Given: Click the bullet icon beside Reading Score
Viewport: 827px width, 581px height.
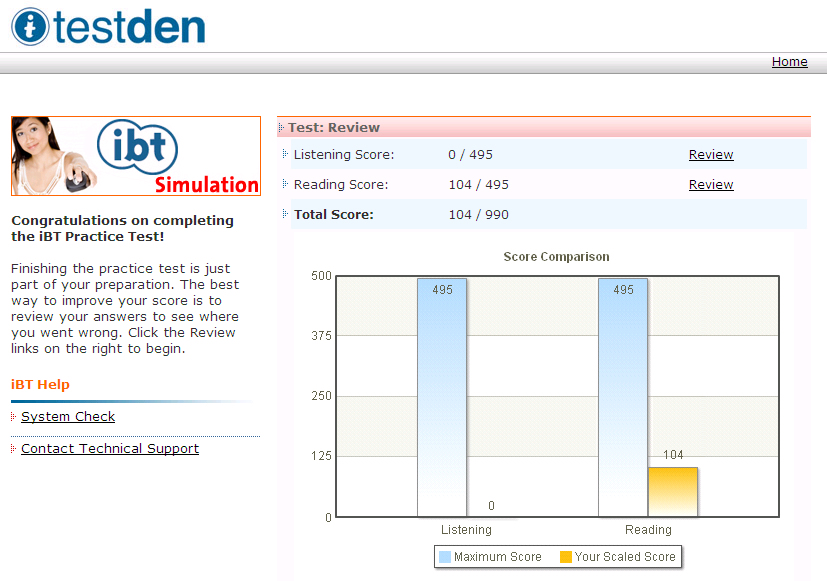Looking at the screenshot, I should click(x=285, y=184).
